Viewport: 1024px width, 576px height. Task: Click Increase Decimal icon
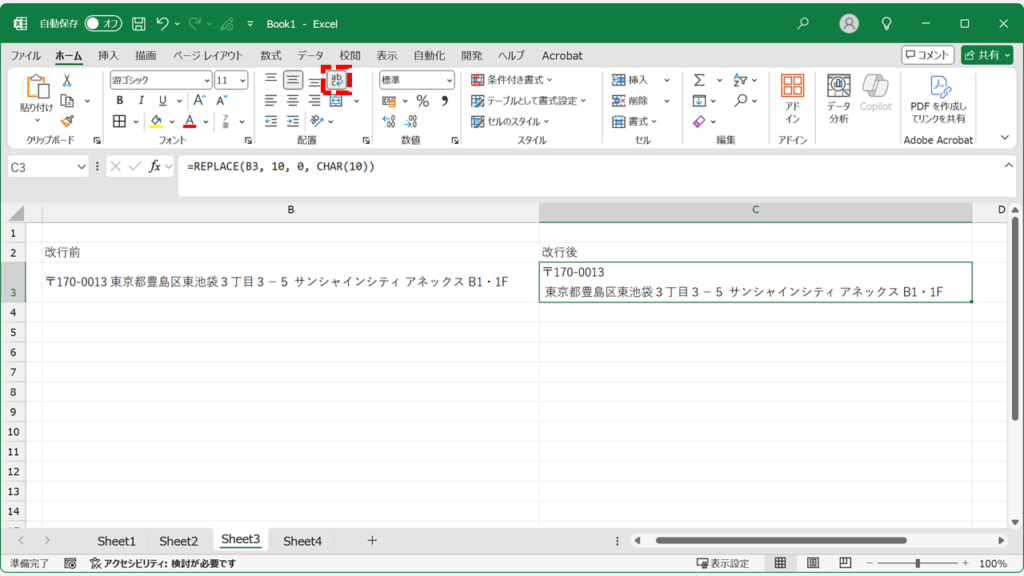(389, 121)
